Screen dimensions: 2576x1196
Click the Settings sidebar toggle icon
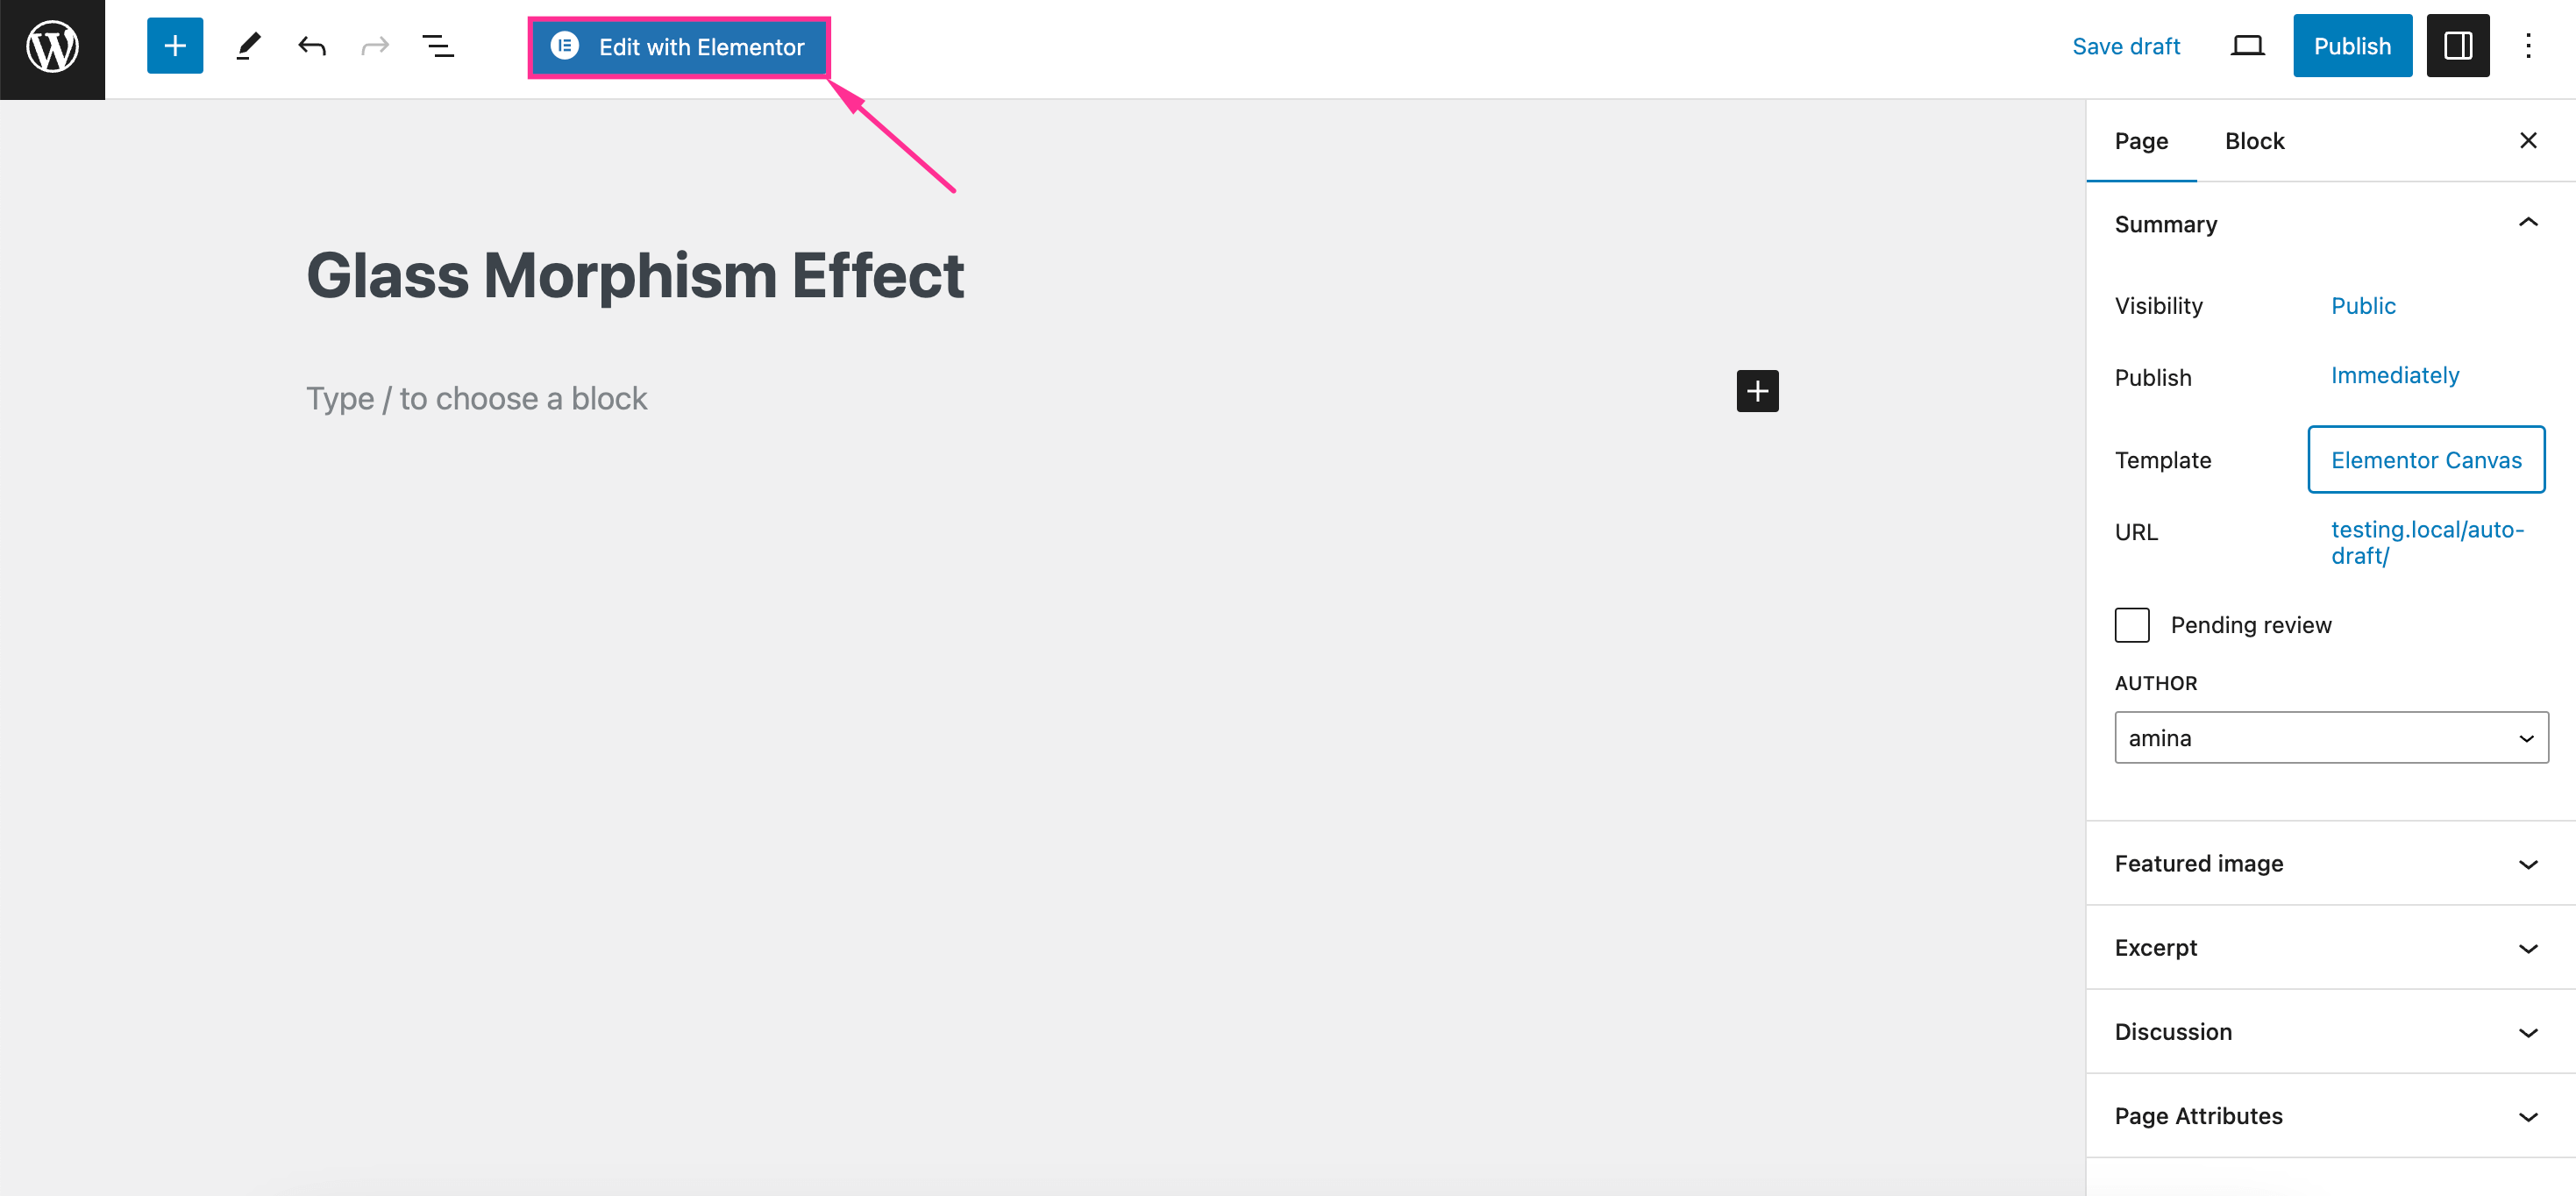click(2459, 46)
